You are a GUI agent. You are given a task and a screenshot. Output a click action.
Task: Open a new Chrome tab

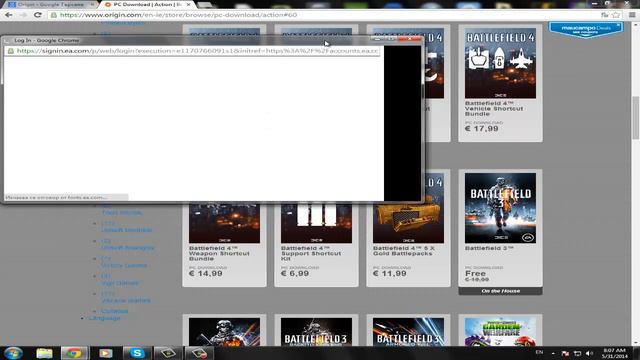click(205, 5)
